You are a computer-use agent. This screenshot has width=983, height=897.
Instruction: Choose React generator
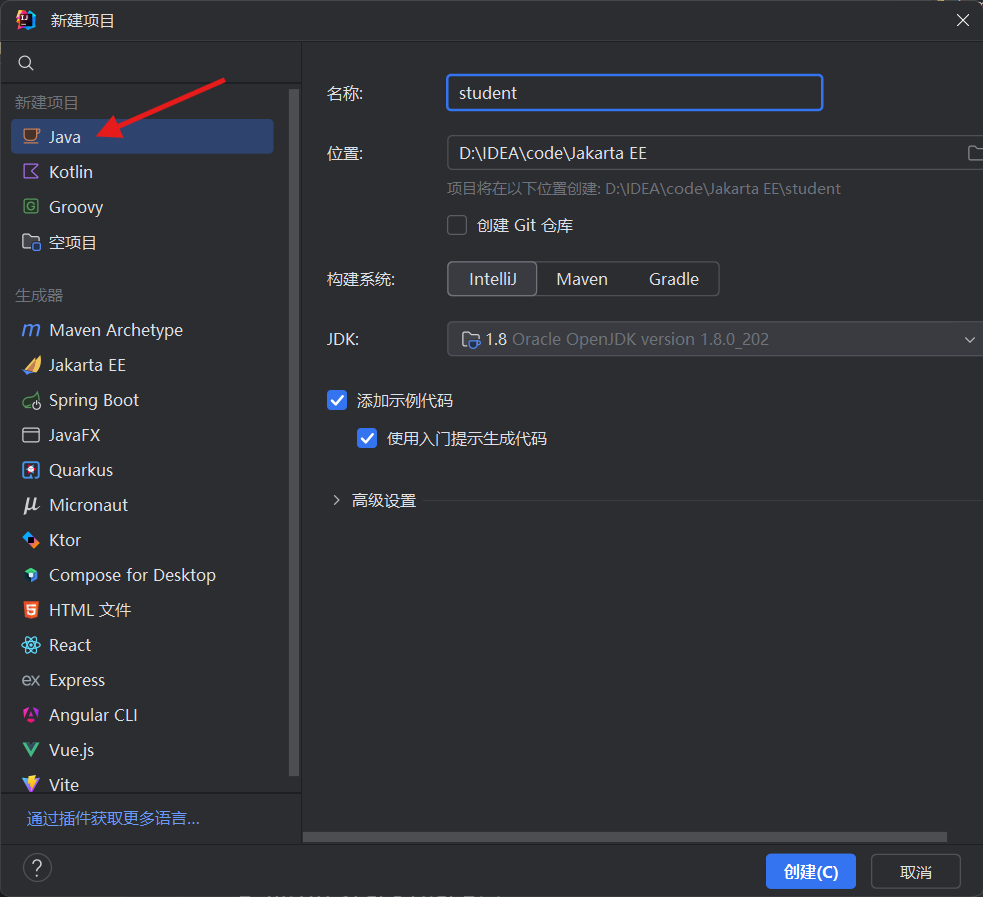point(142,645)
